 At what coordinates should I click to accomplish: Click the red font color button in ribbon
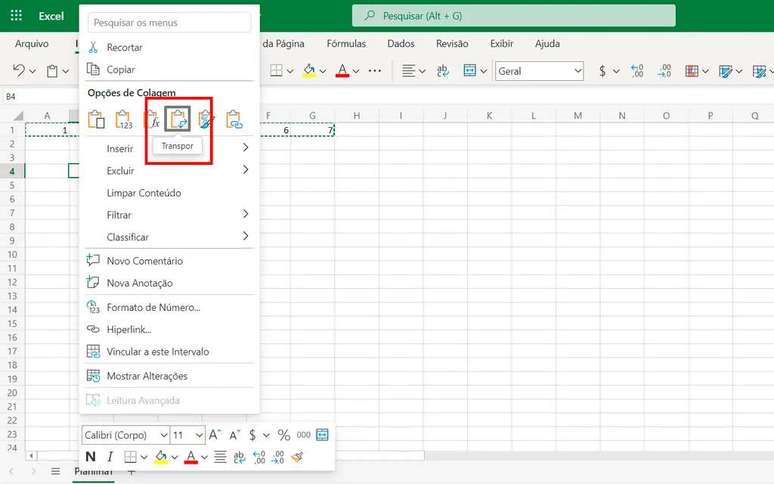[343, 71]
